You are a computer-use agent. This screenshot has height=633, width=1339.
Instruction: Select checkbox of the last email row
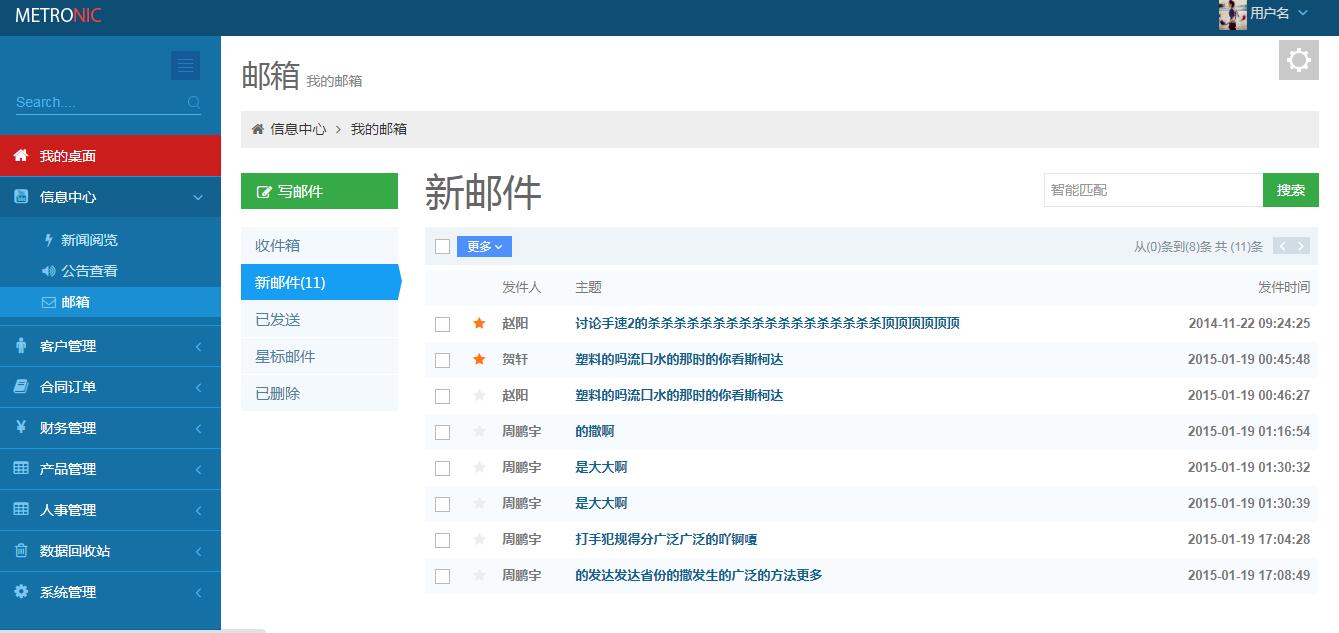tap(442, 576)
